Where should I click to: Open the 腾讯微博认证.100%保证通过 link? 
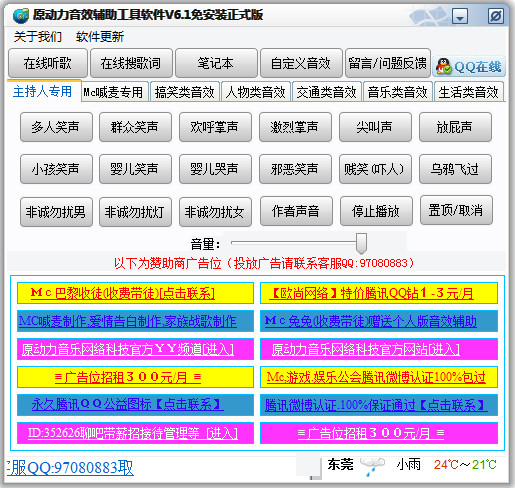click(376, 405)
